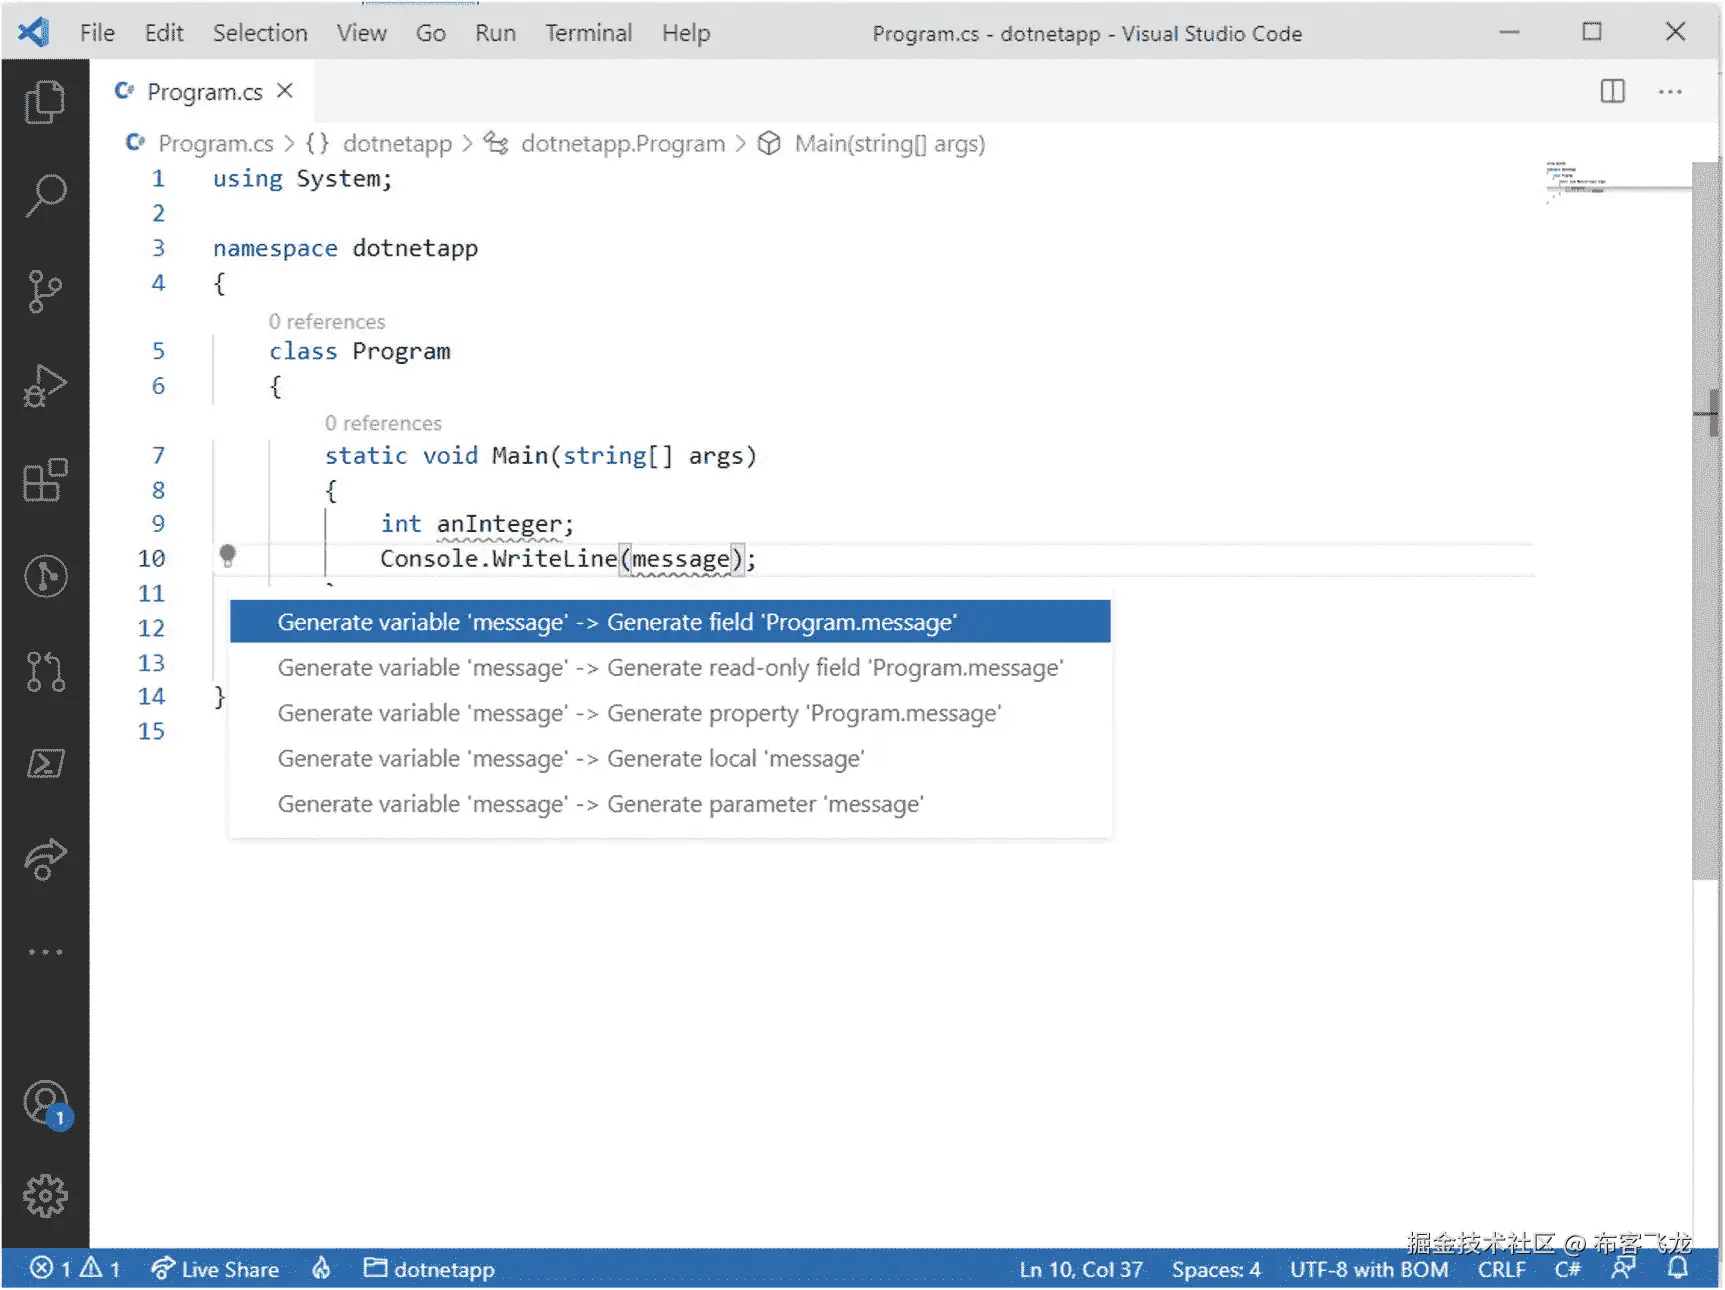Image resolution: width=1725 pixels, height=1290 pixels.
Task: Click Live Share in the status bar
Action: coord(215,1269)
